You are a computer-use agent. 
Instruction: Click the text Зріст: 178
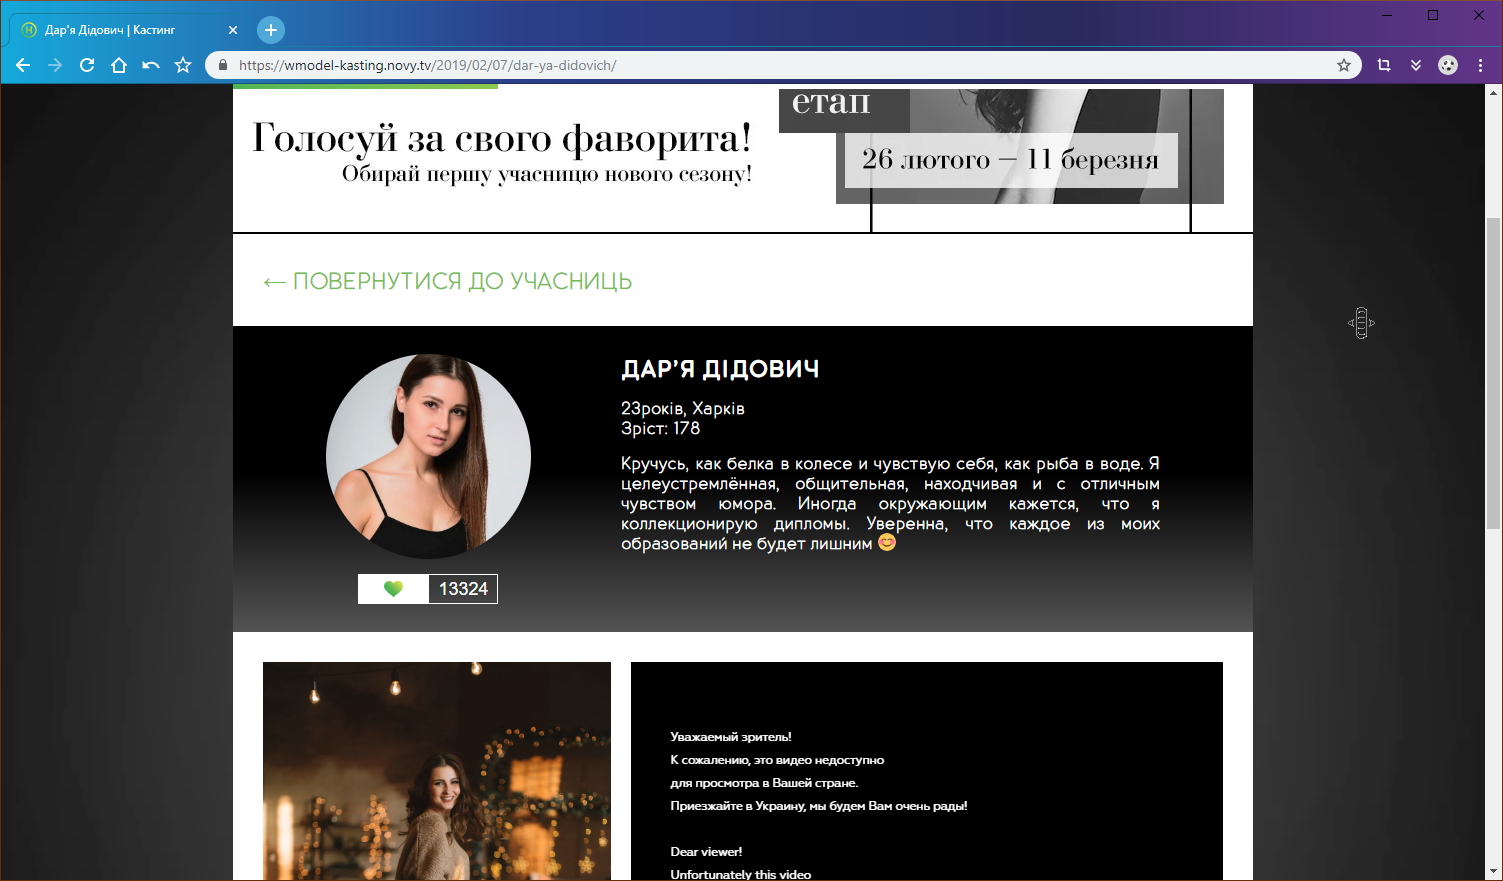(x=660, y=428)
